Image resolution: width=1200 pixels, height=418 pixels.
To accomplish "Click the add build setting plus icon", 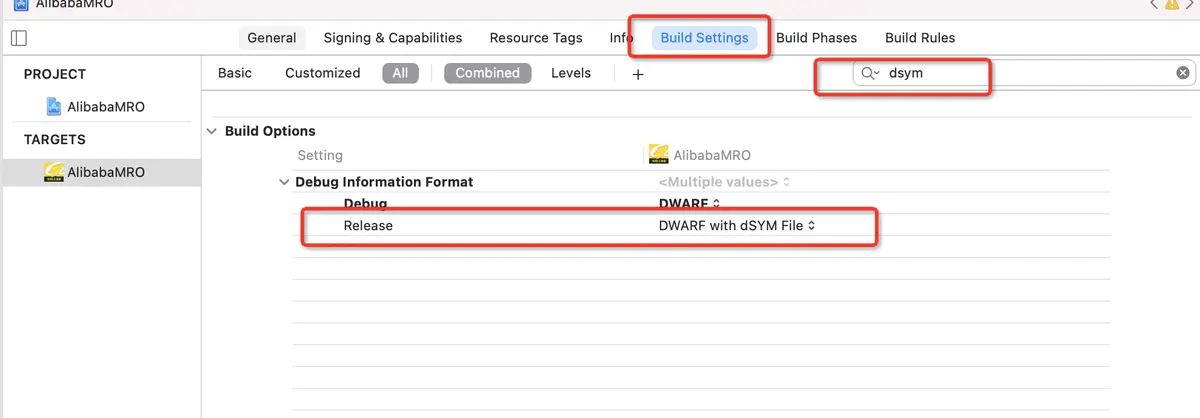I will [638, 74].
